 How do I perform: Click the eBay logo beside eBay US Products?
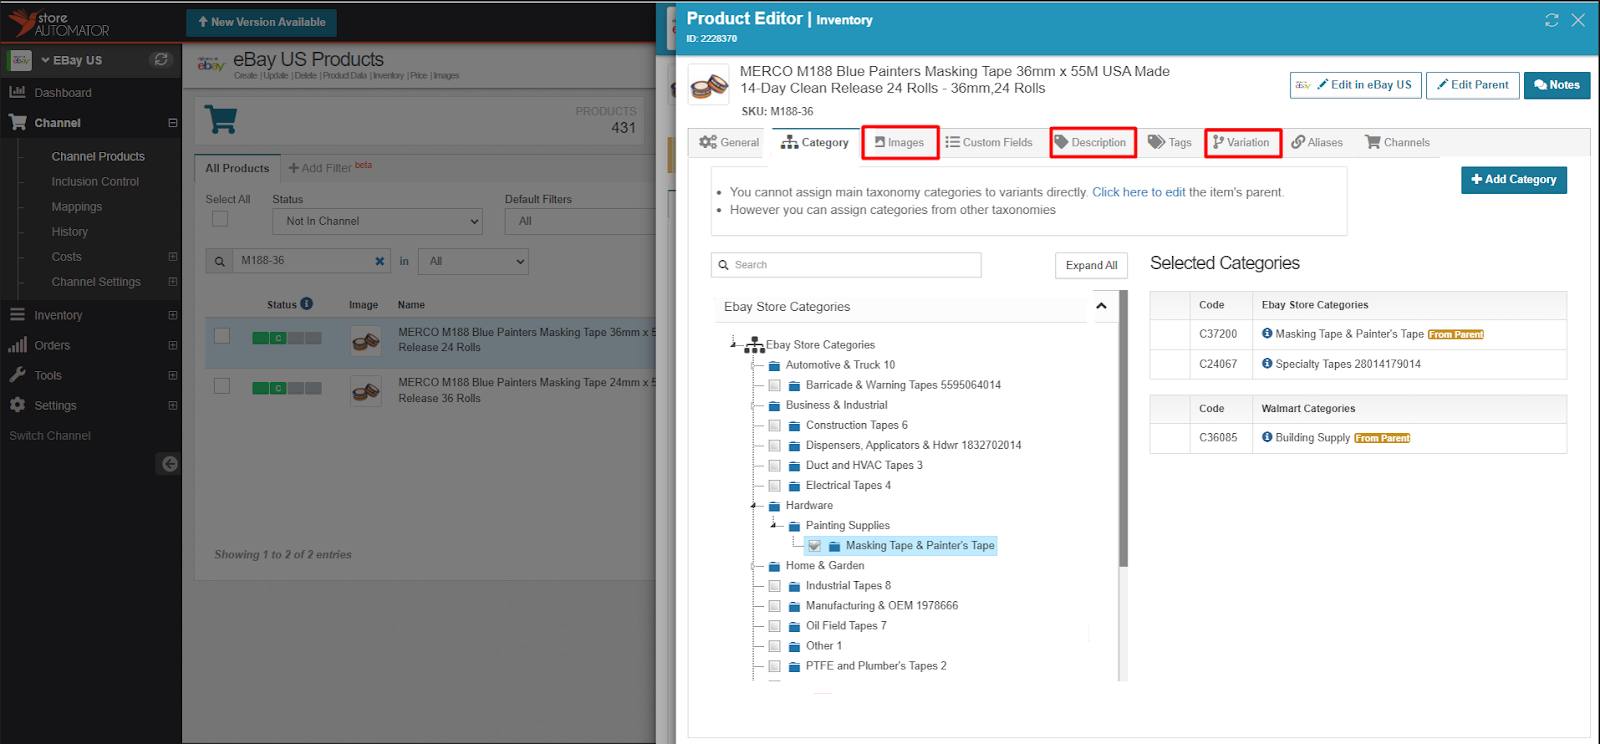point(210,65)
